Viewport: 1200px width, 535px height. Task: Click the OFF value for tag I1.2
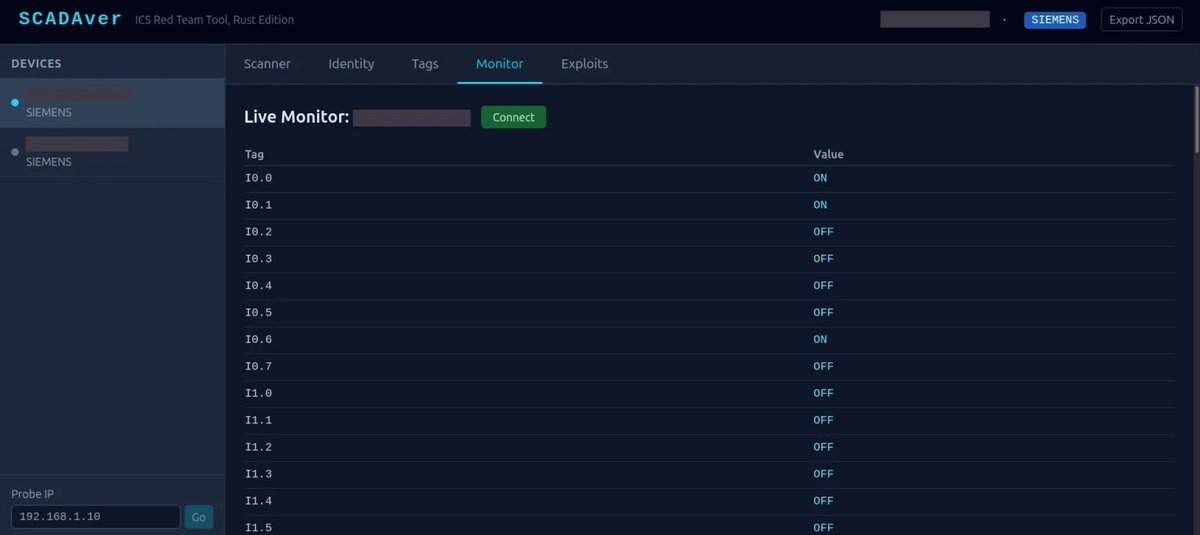[x=823, y=448]
